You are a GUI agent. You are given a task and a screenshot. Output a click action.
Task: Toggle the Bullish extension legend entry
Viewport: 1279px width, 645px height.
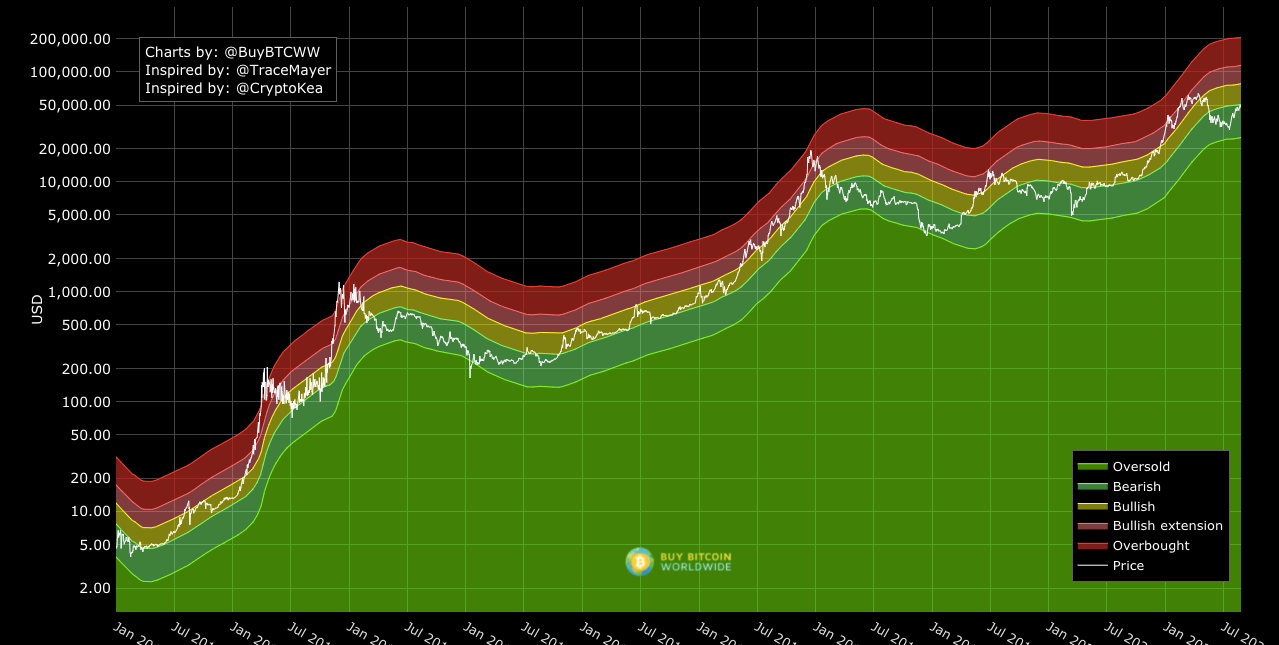point(1167,526)
